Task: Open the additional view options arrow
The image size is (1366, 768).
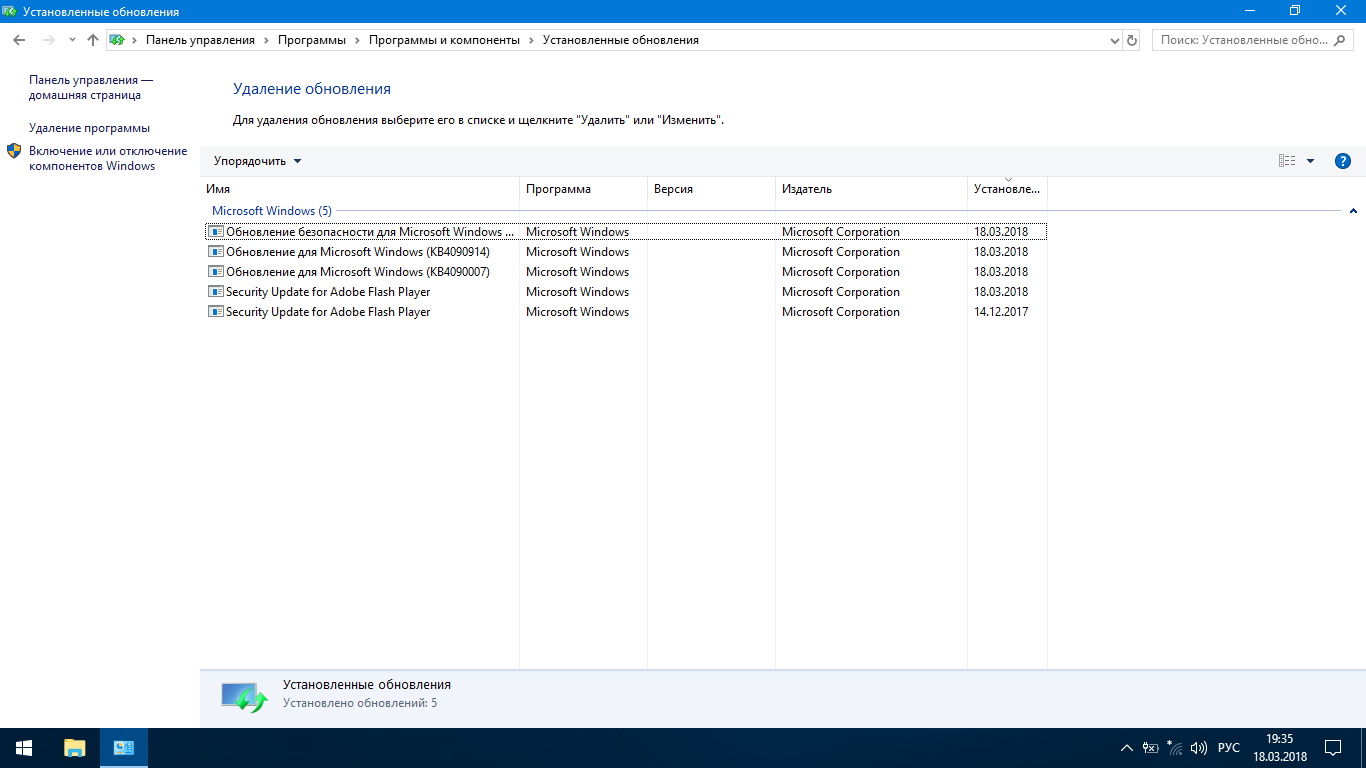Action: [x=1310, y=161]
